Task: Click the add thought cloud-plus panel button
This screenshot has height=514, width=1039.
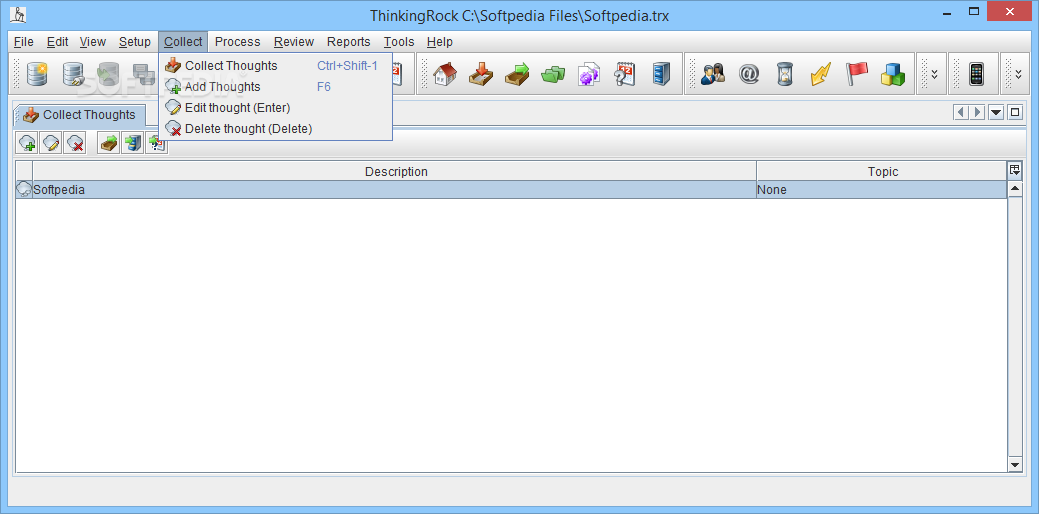Action: (27, 142)
